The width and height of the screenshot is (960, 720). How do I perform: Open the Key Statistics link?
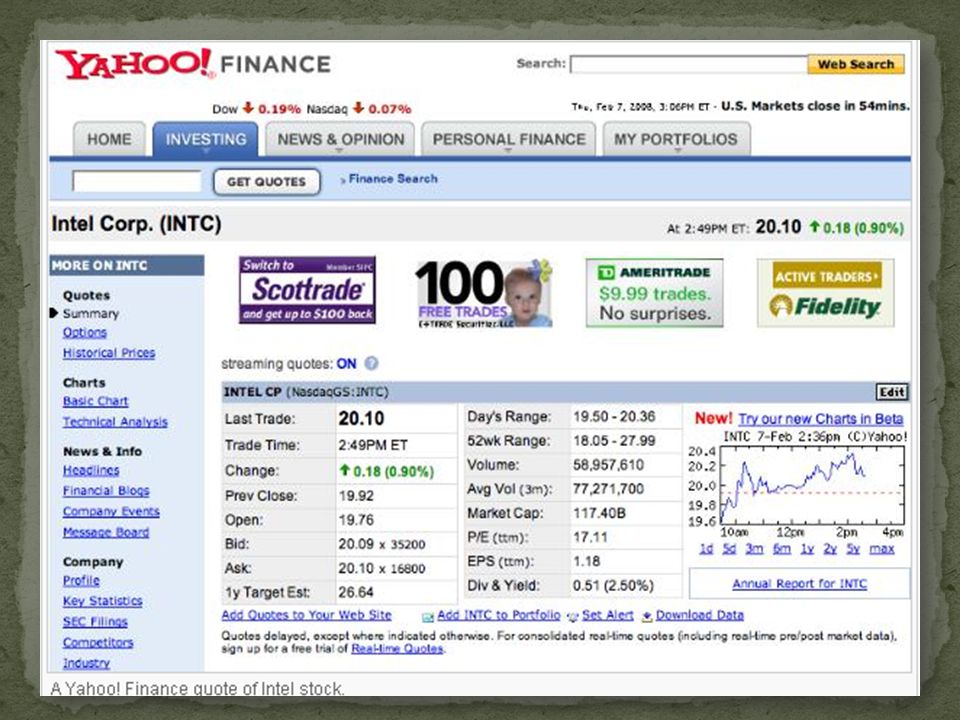click(102, 601)
